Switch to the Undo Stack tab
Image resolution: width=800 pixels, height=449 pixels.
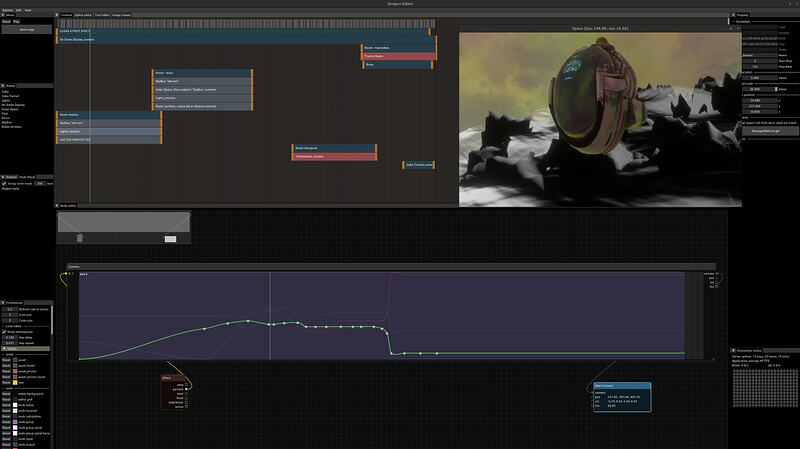tap(28, 177)
